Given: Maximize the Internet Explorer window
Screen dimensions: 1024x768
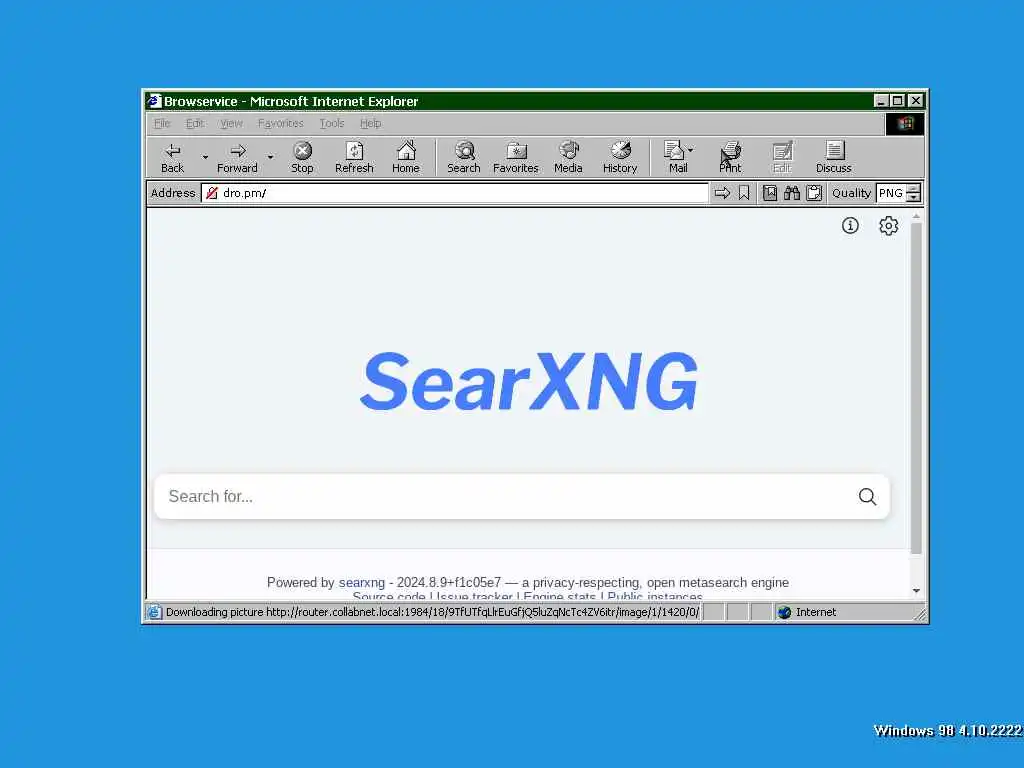Looking at the screenshot, I should pos(898,101).
